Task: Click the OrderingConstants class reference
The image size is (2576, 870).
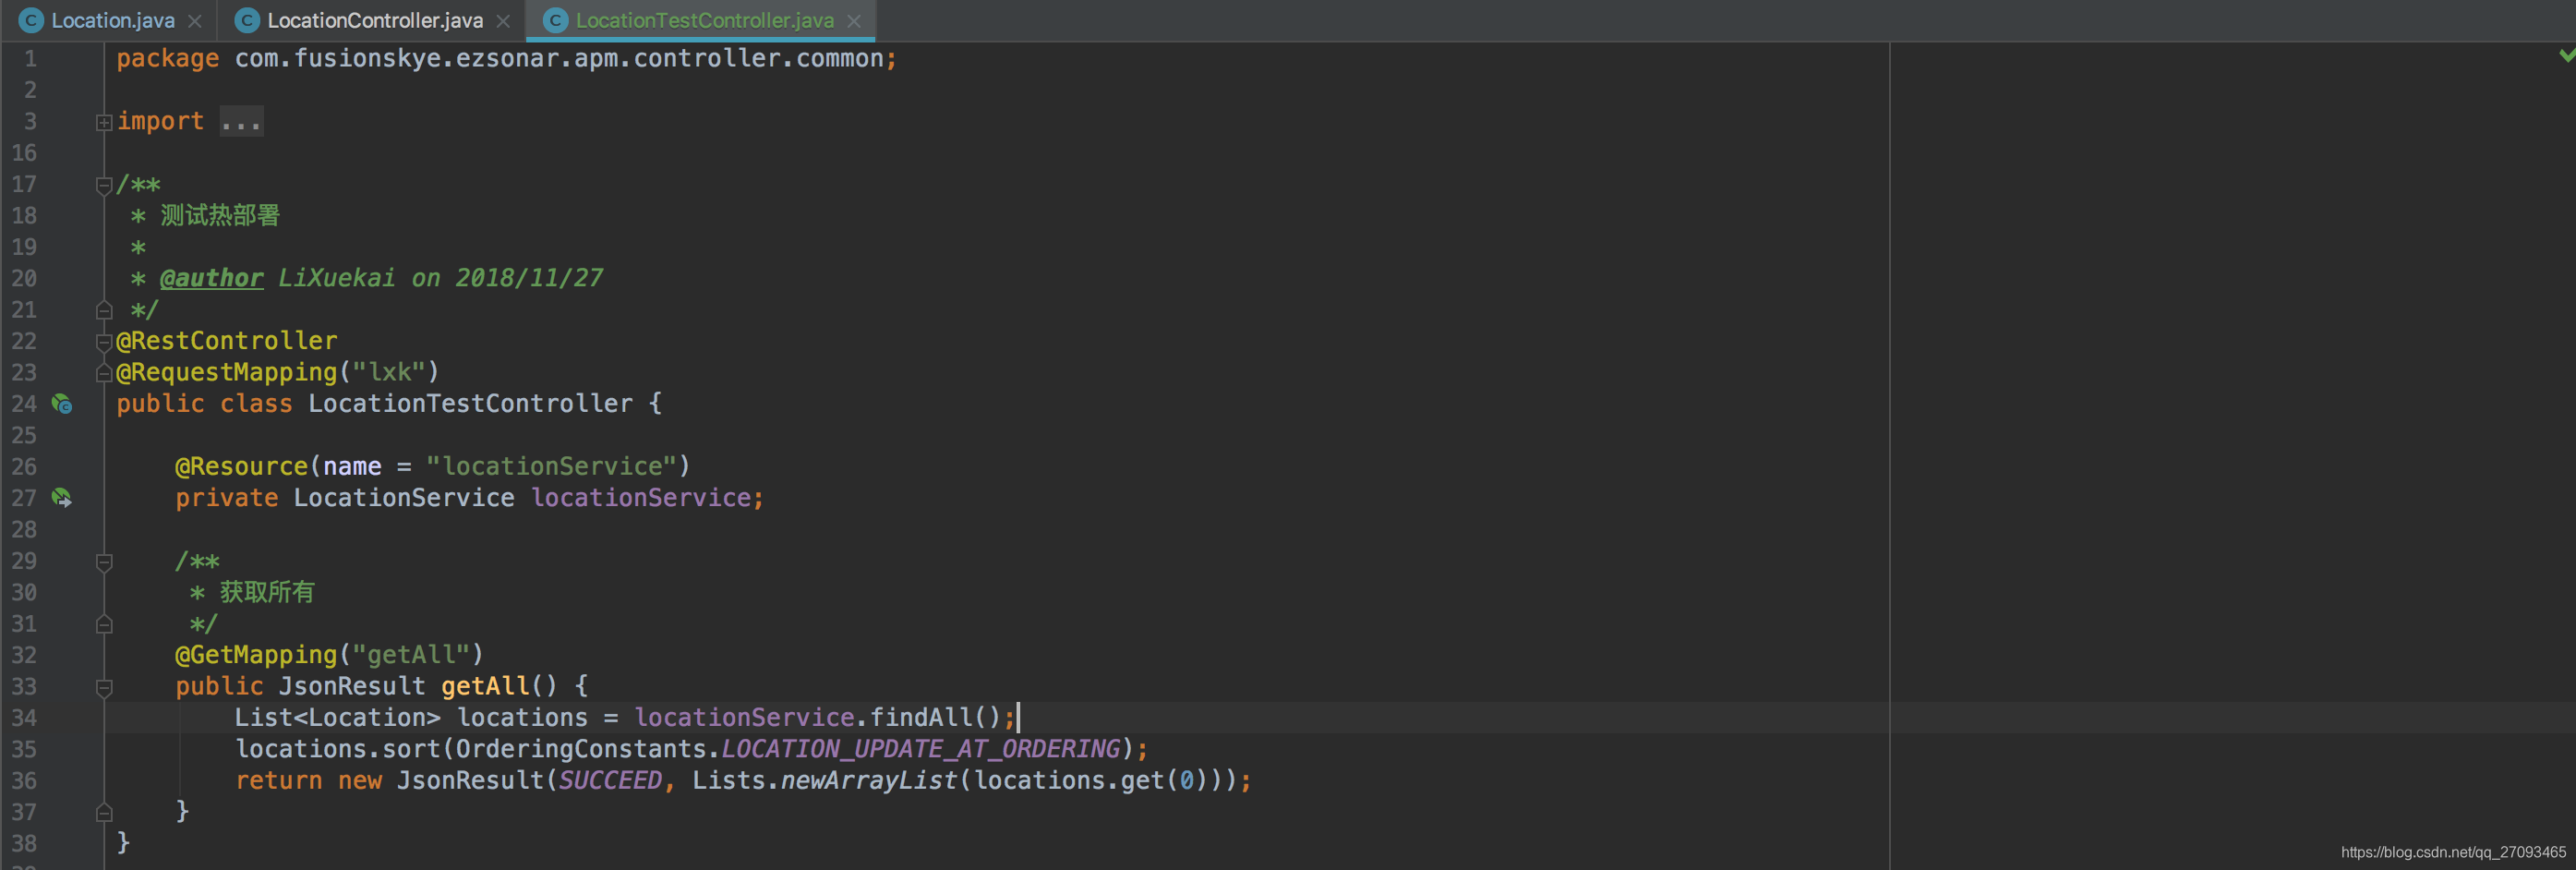Action: click(x=580, y=749)
